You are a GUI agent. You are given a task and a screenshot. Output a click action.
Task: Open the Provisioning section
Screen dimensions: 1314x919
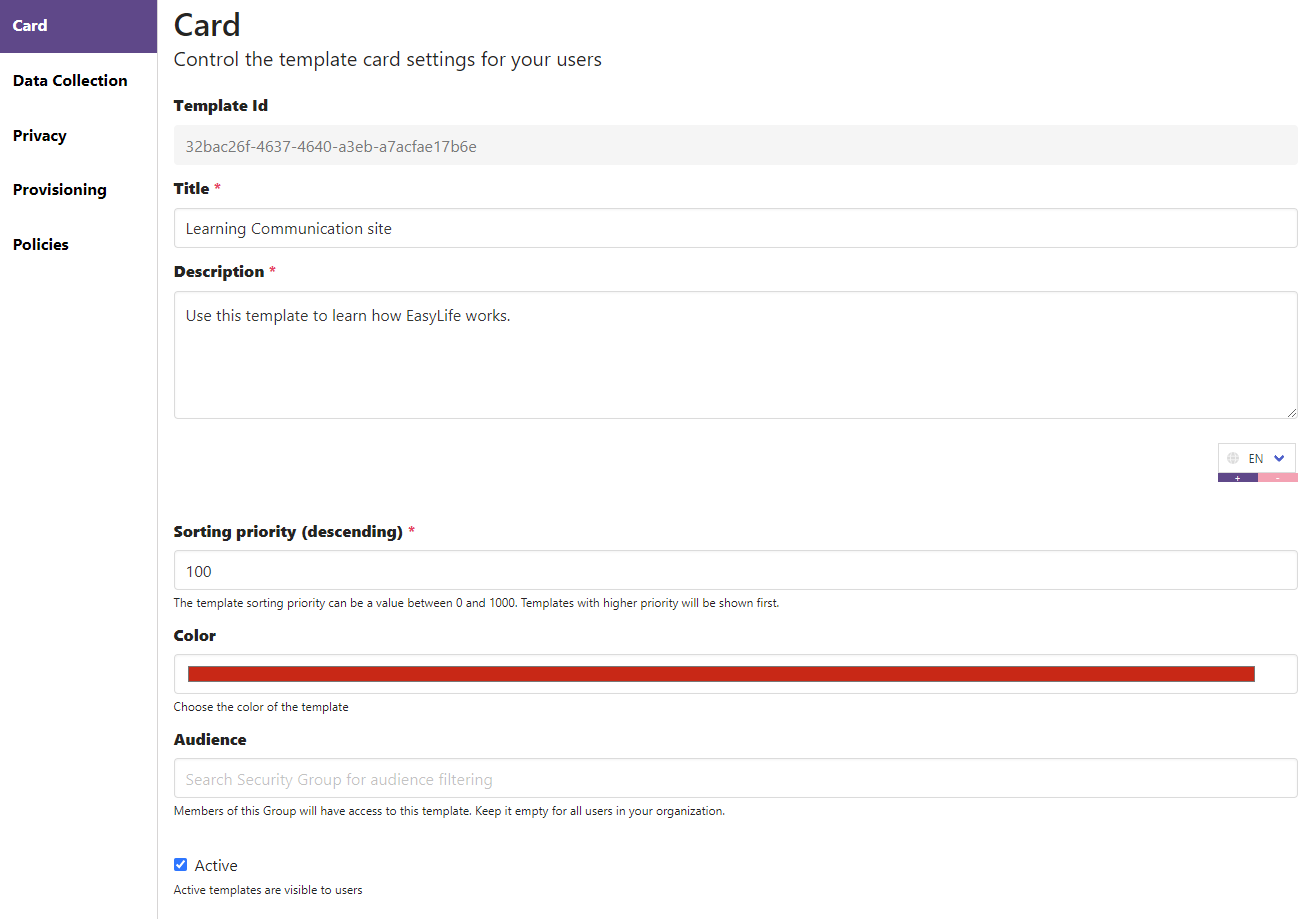click(x=60, y=190)
